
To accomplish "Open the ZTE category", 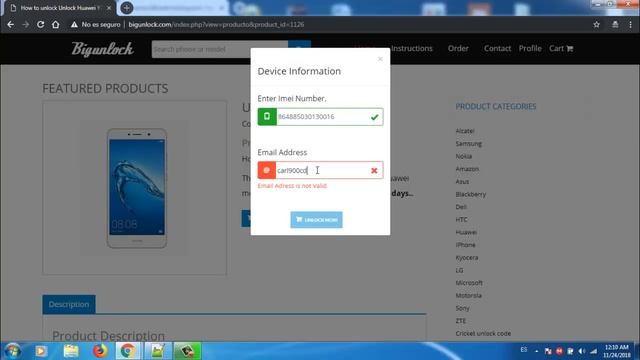I will 460,321.
